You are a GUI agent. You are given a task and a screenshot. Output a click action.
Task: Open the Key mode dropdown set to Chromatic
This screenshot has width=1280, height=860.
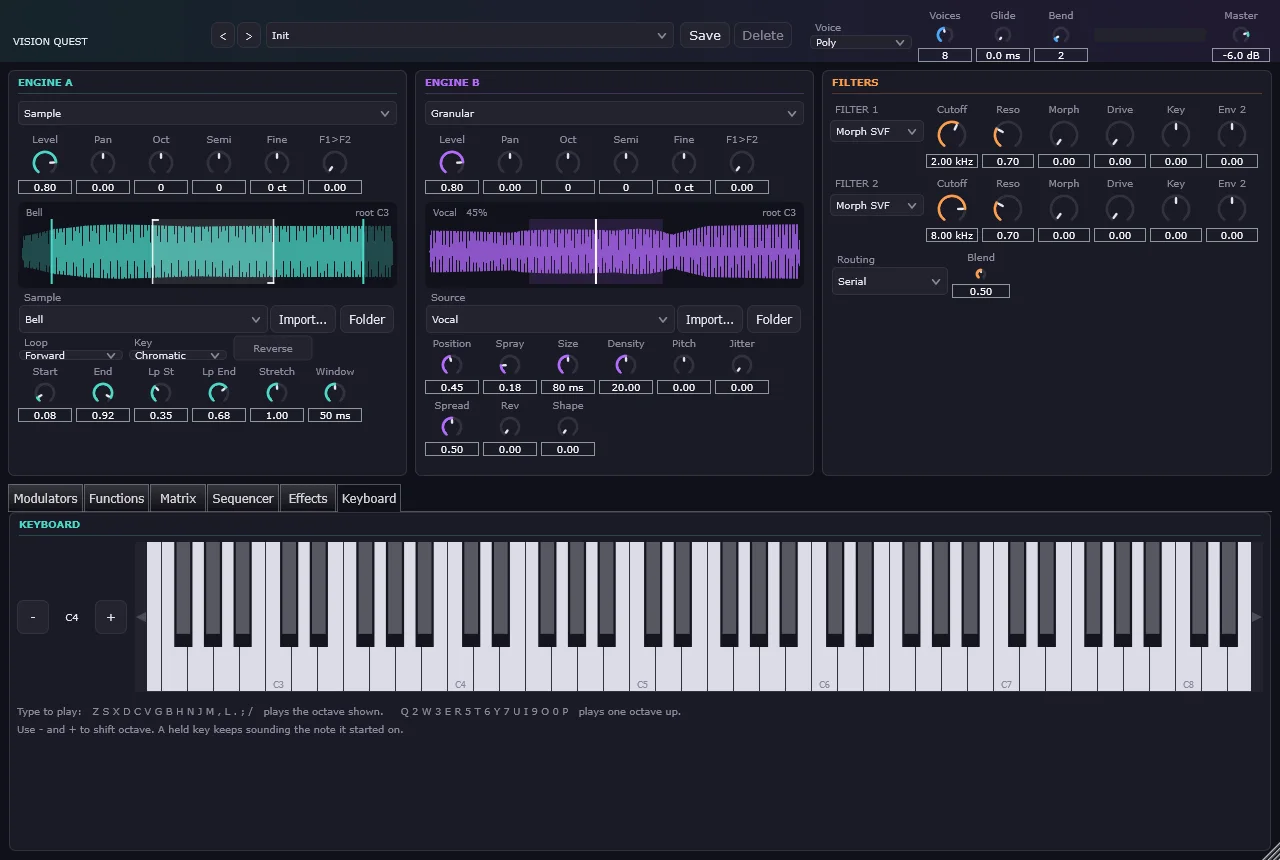(180, 355)
